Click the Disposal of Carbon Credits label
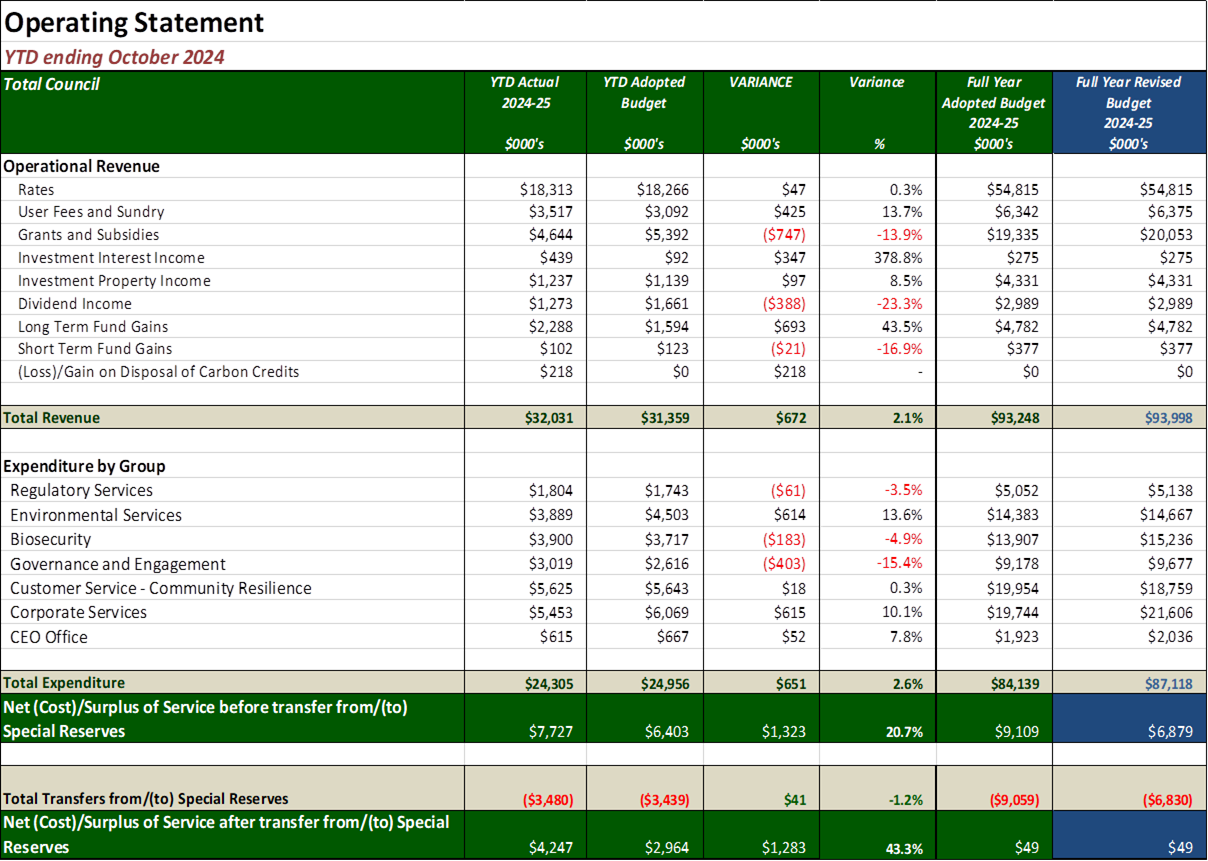Viewport: 1208px width, 861px height. 158,372
